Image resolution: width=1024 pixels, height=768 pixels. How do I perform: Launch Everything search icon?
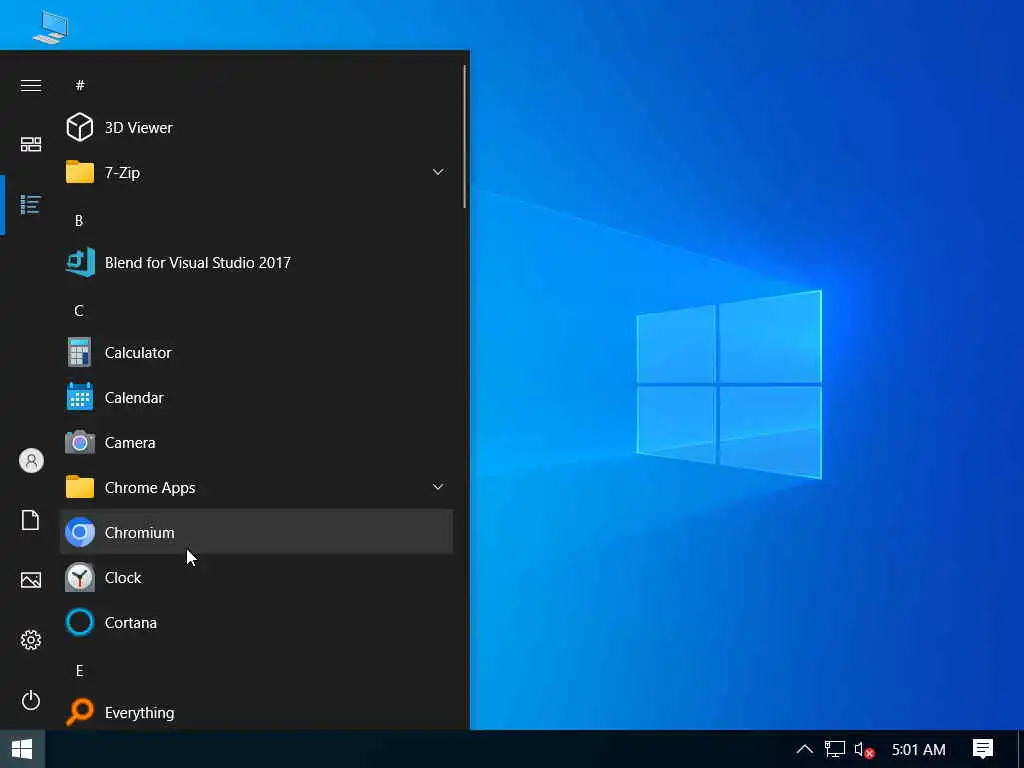pos(80,712)
